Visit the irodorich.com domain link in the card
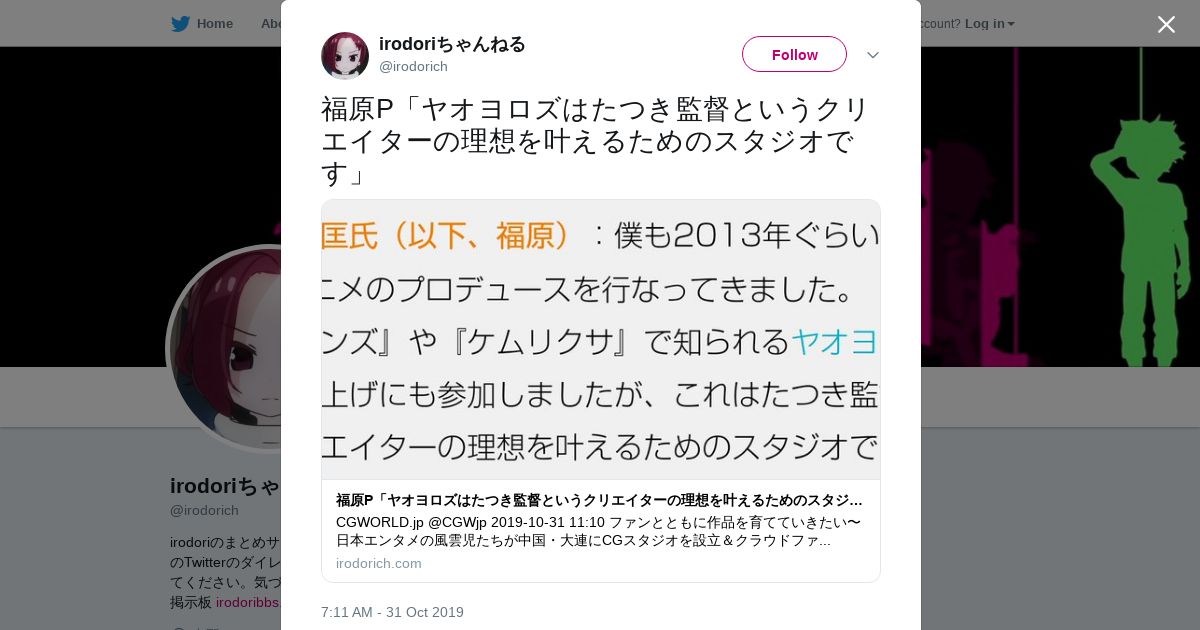The width and height of the screenshot is (1200, 630). [x=379, y=563]
